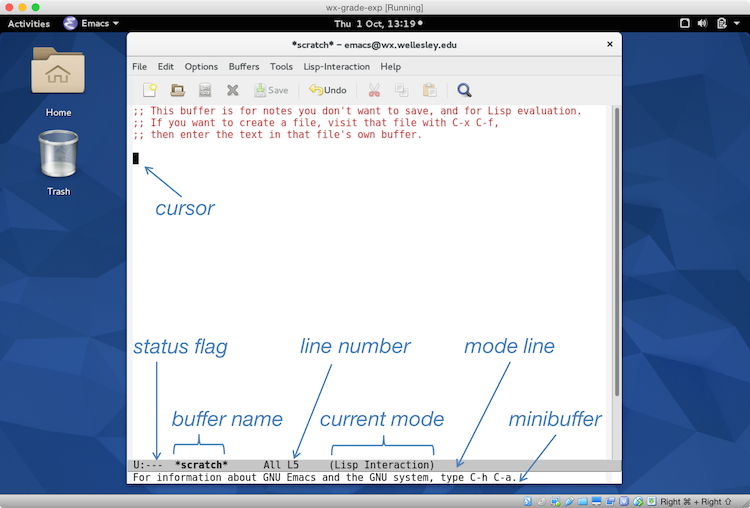Screen dimensions: 750x508
Task: Click VirtualBox video capture status icon
Action: [x=610, y=501]
